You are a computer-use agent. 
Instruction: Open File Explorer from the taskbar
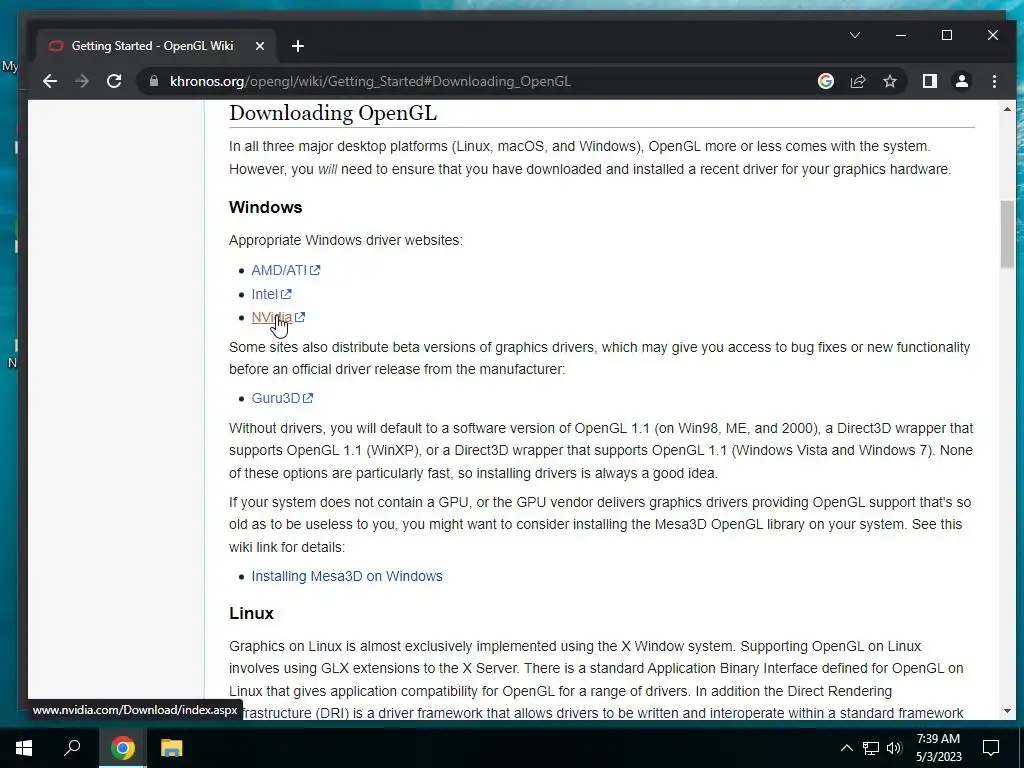coord(172,748)
